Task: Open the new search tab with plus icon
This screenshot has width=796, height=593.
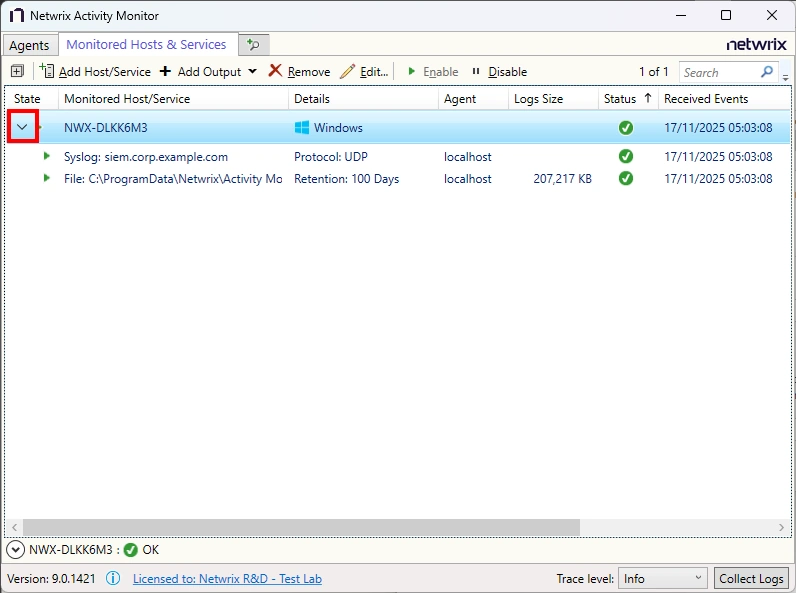Action: 254,45
